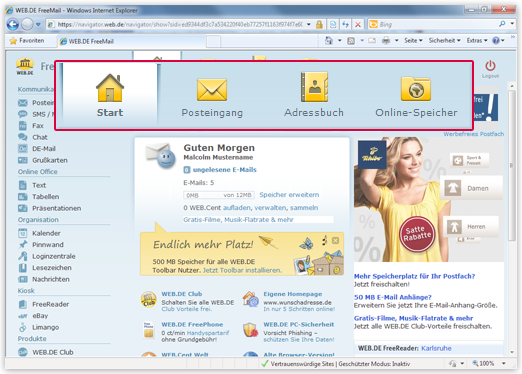
Task: Open Loginzentrale in the sidebar
Action: 47,256
